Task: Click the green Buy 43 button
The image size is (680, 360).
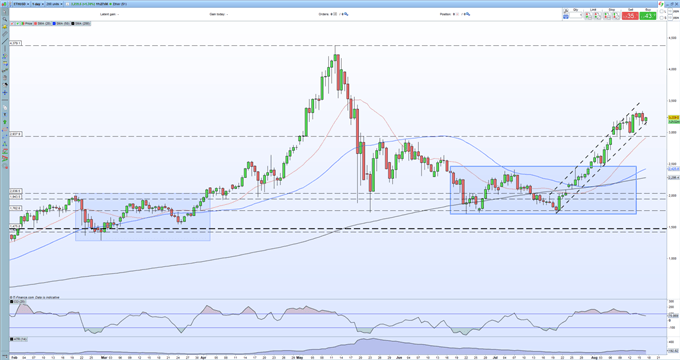Action: tap(648, 16)
